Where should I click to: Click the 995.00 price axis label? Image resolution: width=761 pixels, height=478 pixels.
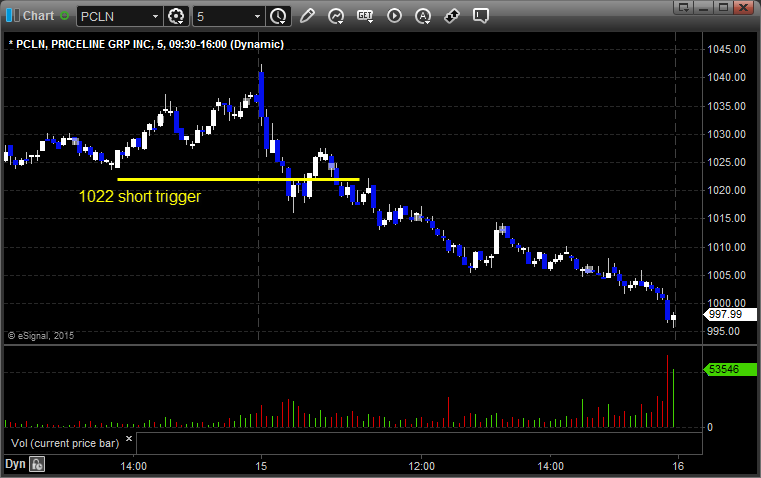724,331
